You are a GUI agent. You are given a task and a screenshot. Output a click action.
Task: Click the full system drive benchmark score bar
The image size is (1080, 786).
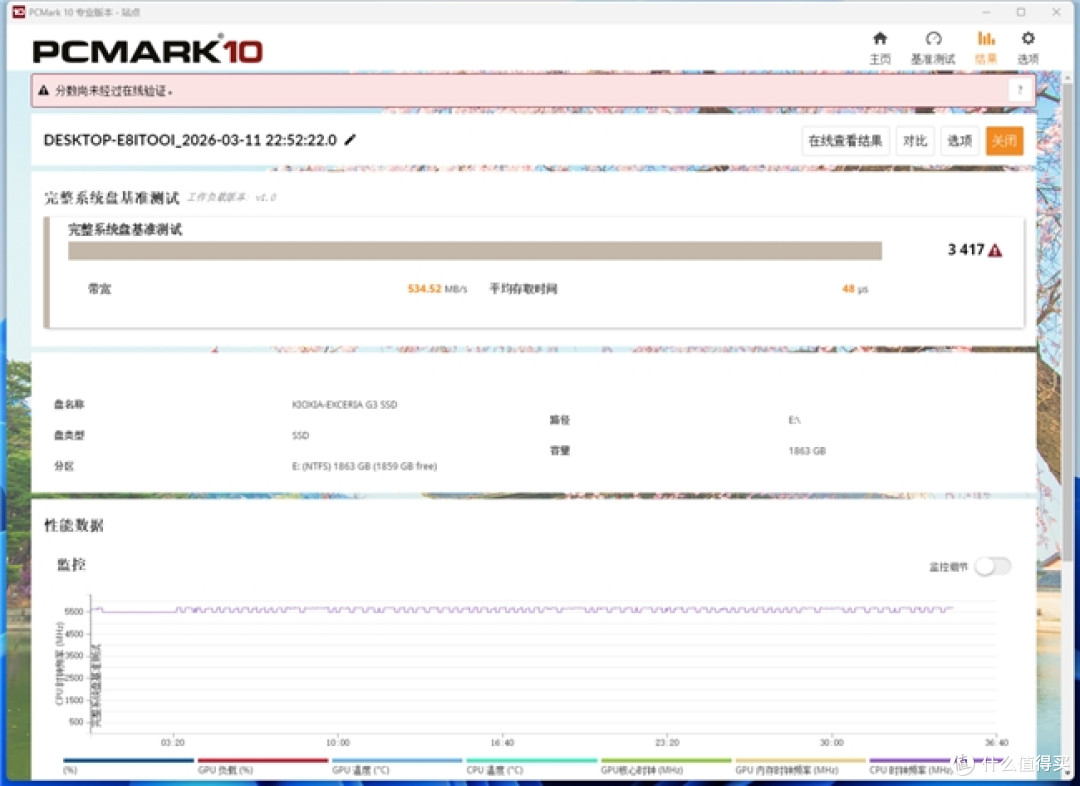475,251
